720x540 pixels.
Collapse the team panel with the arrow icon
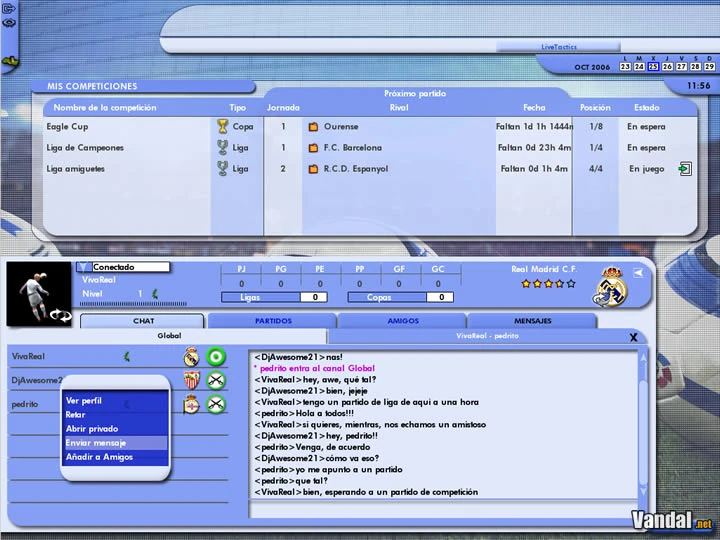pos(638,273)
